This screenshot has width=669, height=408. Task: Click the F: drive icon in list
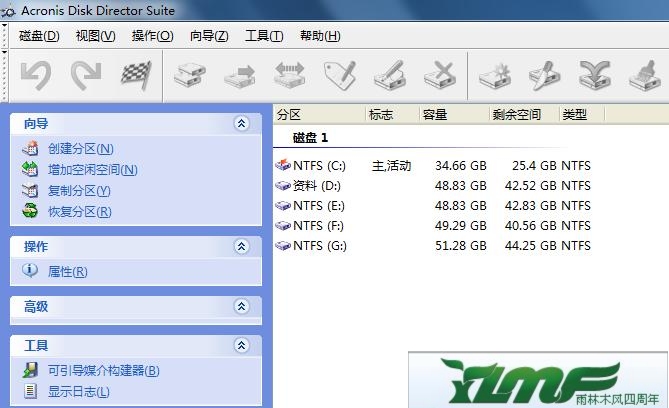click(x=283, y=225)
